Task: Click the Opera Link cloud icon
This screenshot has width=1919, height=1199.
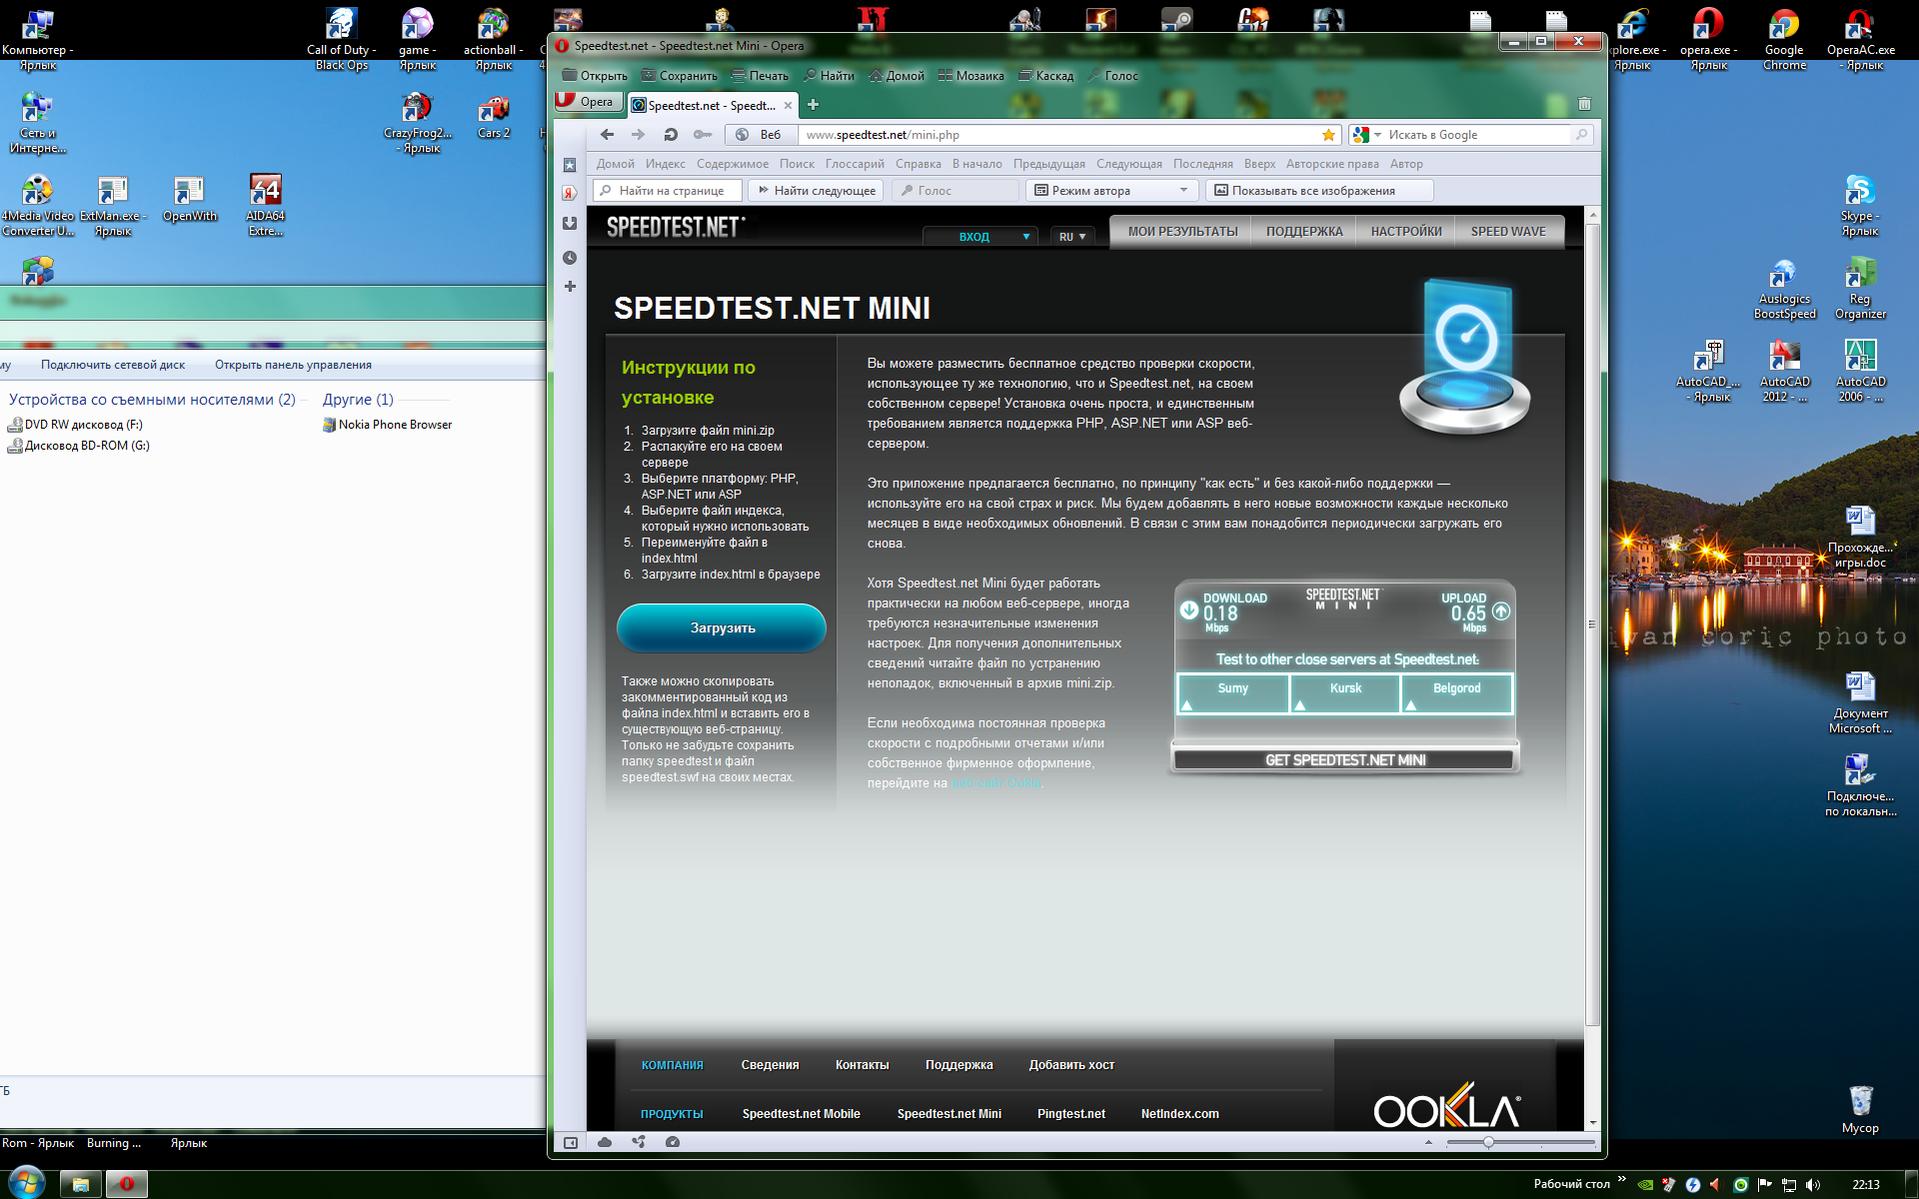Action: click(605, 1142)
